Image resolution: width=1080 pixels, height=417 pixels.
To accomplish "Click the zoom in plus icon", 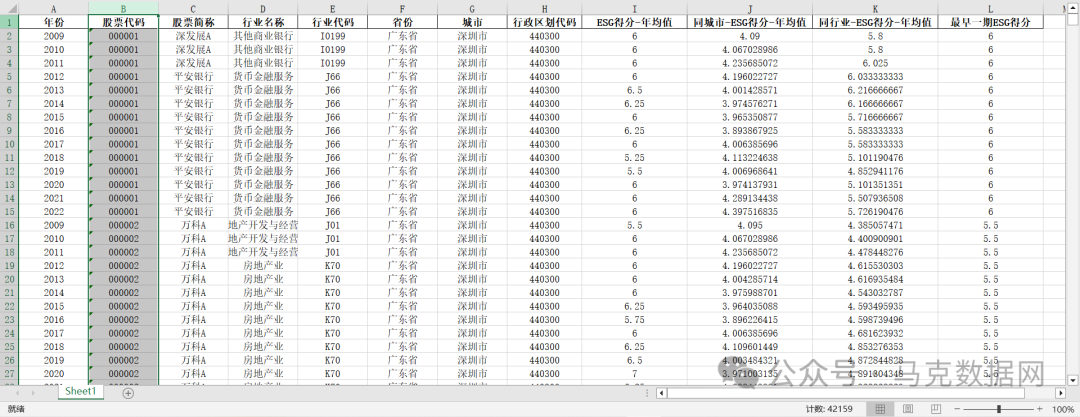I will click(x=1039, y=409).
